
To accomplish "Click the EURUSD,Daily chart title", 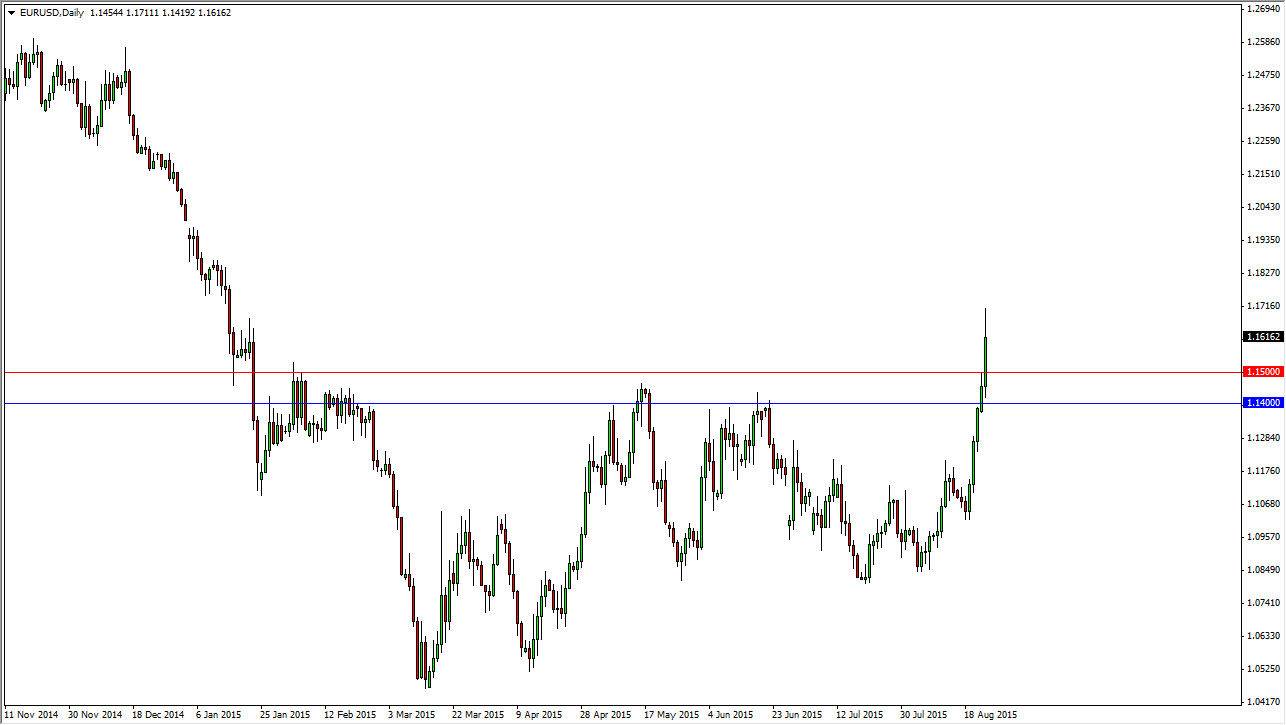I will coord(52,13).
